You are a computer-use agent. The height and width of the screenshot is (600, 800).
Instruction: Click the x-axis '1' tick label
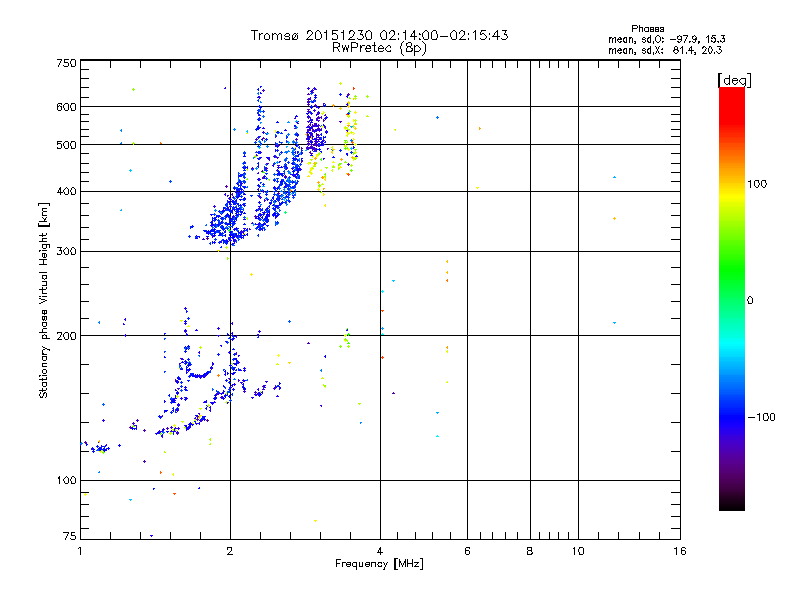tap(80, 551)
